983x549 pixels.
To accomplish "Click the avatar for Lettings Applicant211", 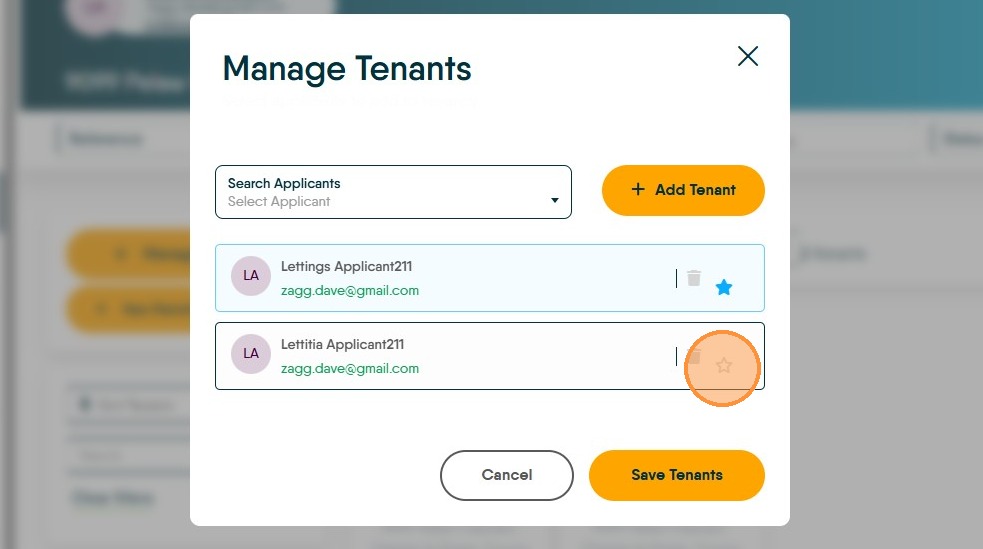I will (x=251, y=275).
